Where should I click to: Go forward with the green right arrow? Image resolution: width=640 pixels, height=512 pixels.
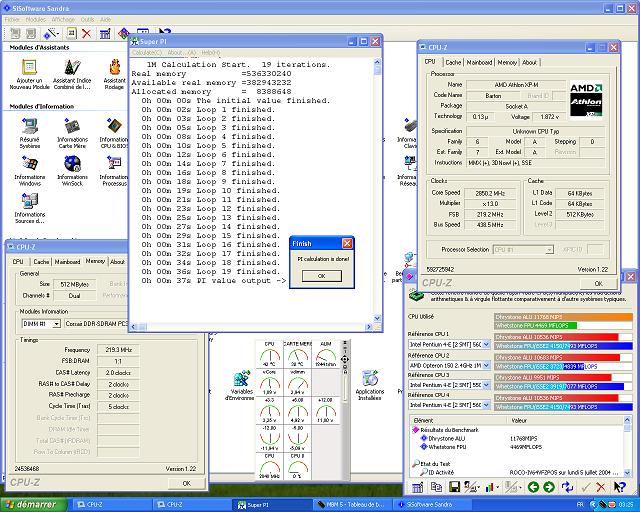coord(549,487)
